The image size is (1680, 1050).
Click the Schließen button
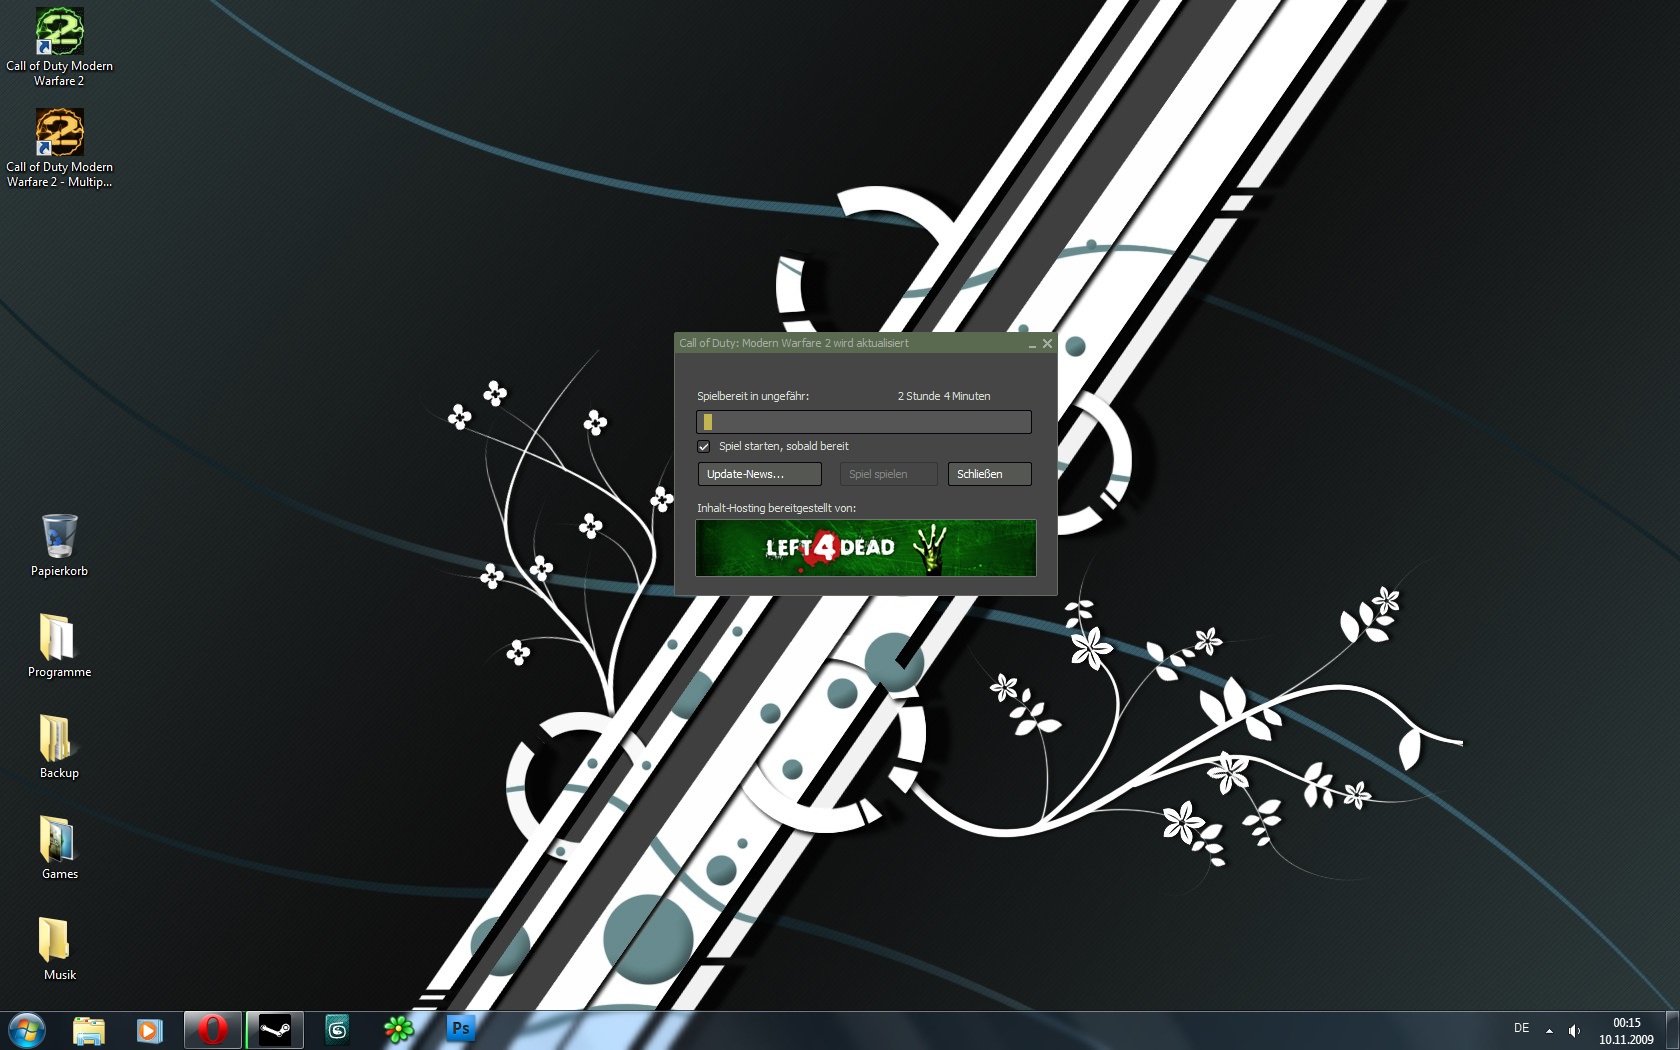[989, 474]
